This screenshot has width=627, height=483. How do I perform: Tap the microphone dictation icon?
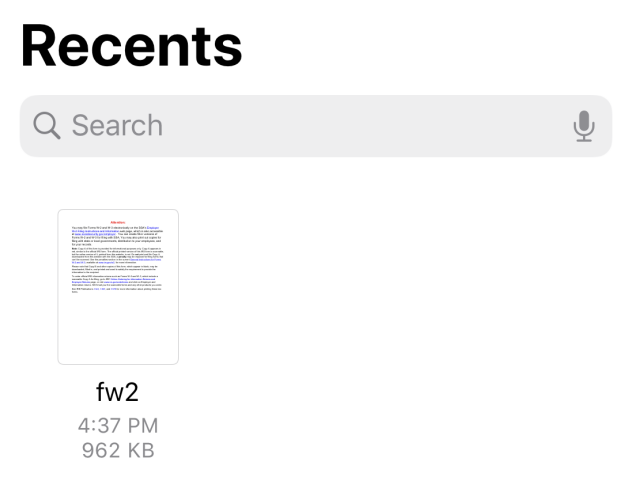584,126
